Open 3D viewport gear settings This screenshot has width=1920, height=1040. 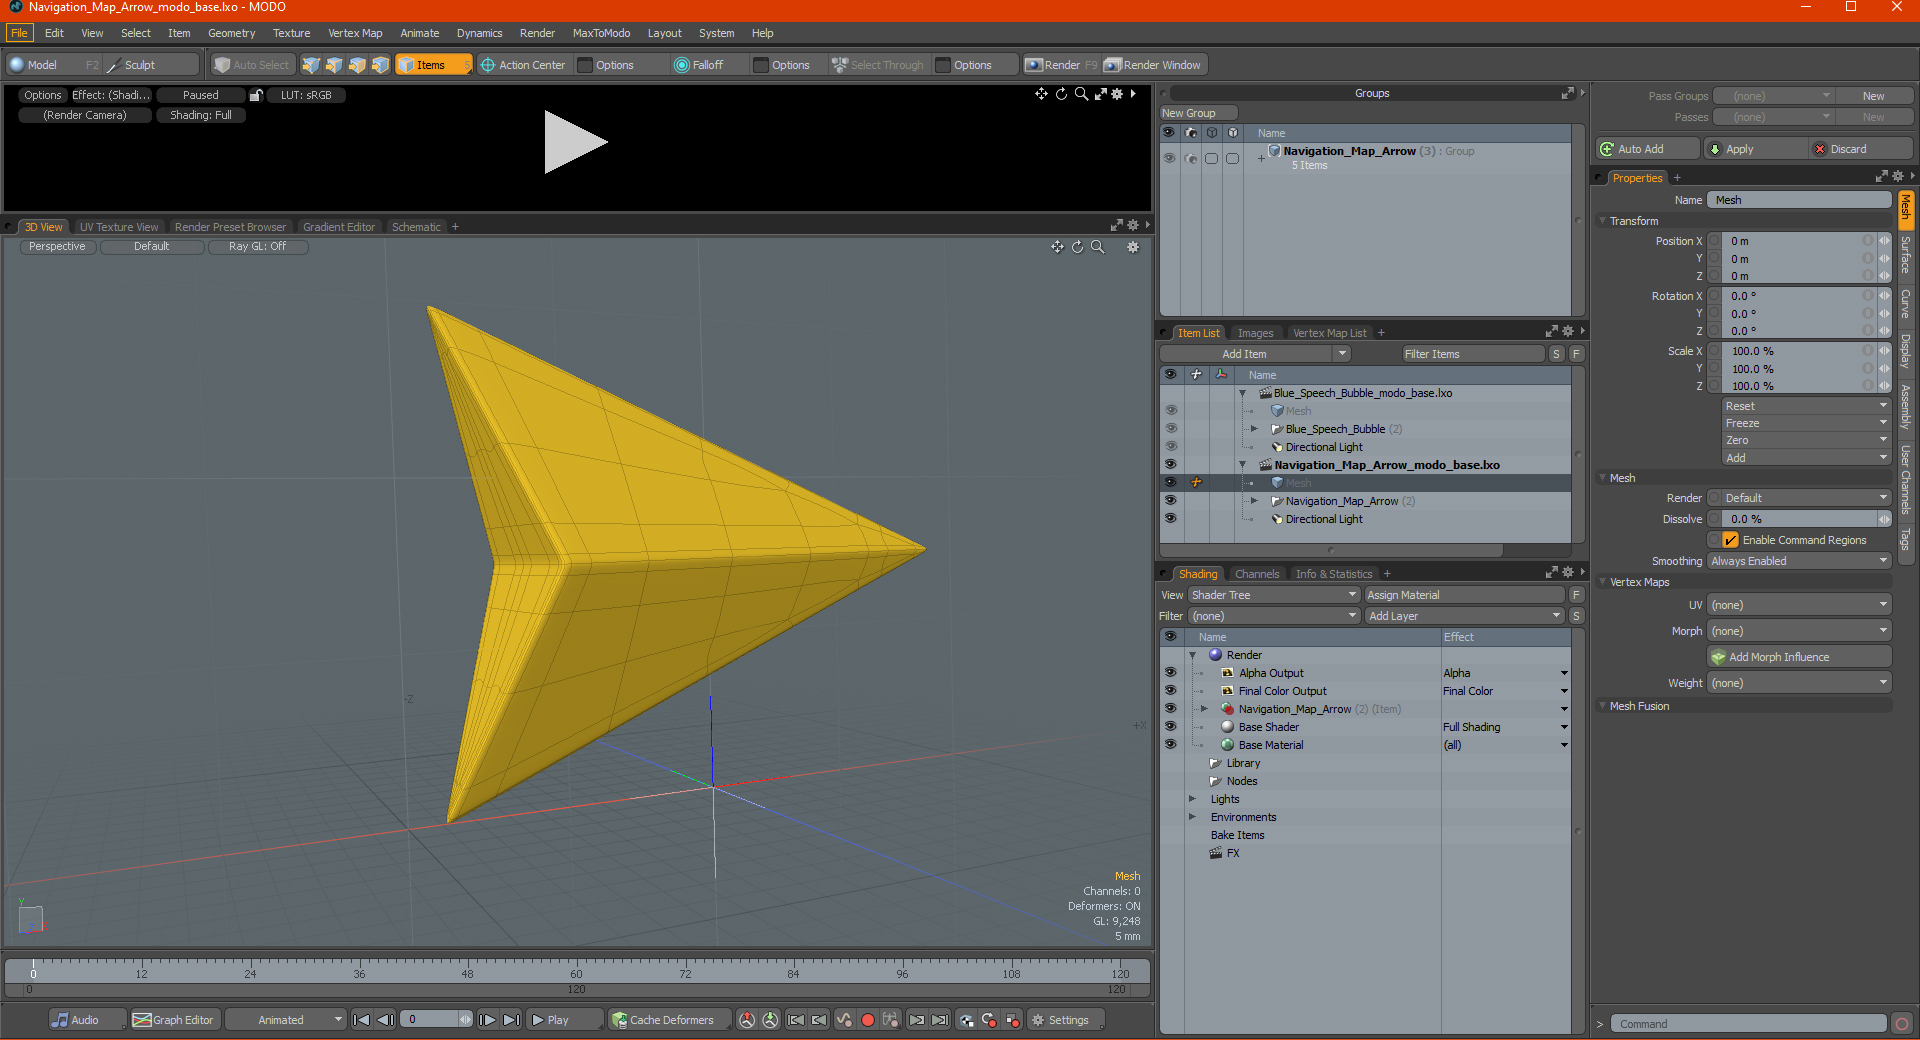(x=1133, y=247)
